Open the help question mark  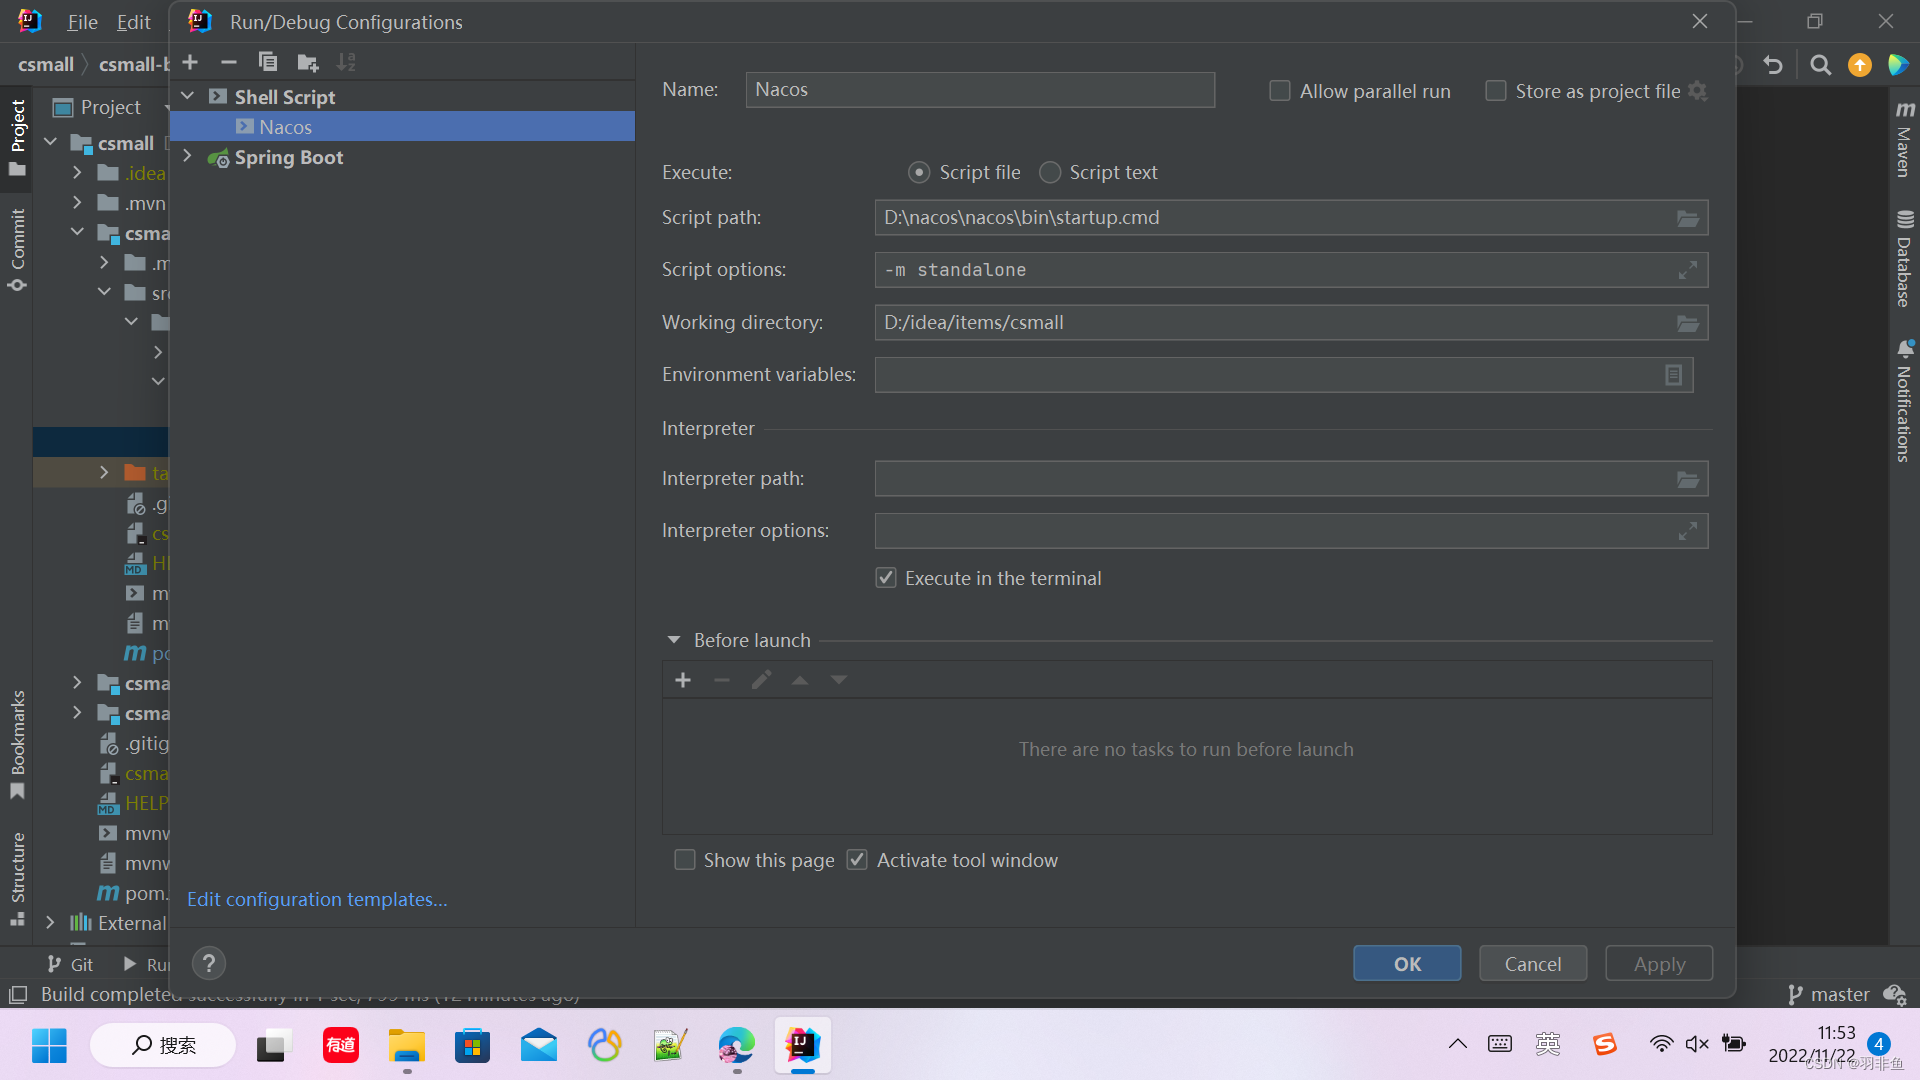pyautogui.click(x=209, y=963)
